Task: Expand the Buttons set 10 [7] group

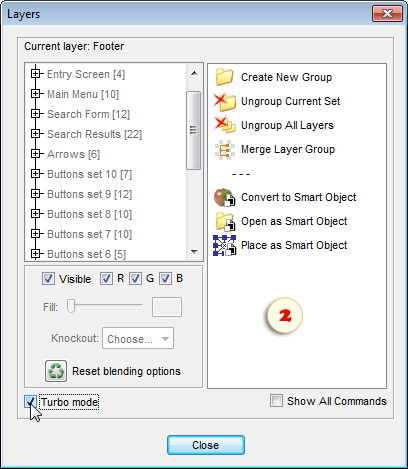Action: coord(35,174)
